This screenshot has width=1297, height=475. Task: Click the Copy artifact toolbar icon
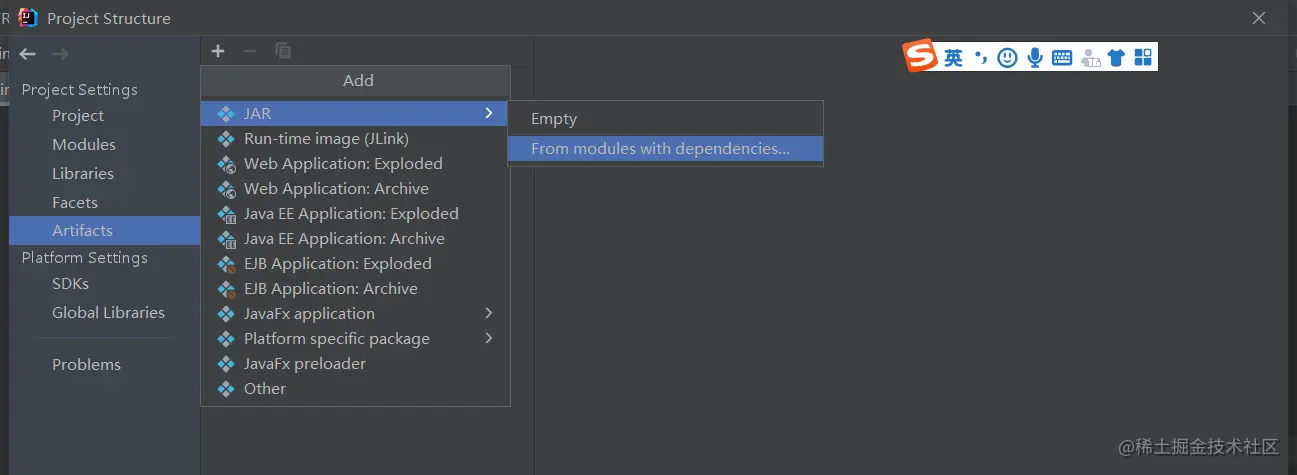(x=283, y=51)
